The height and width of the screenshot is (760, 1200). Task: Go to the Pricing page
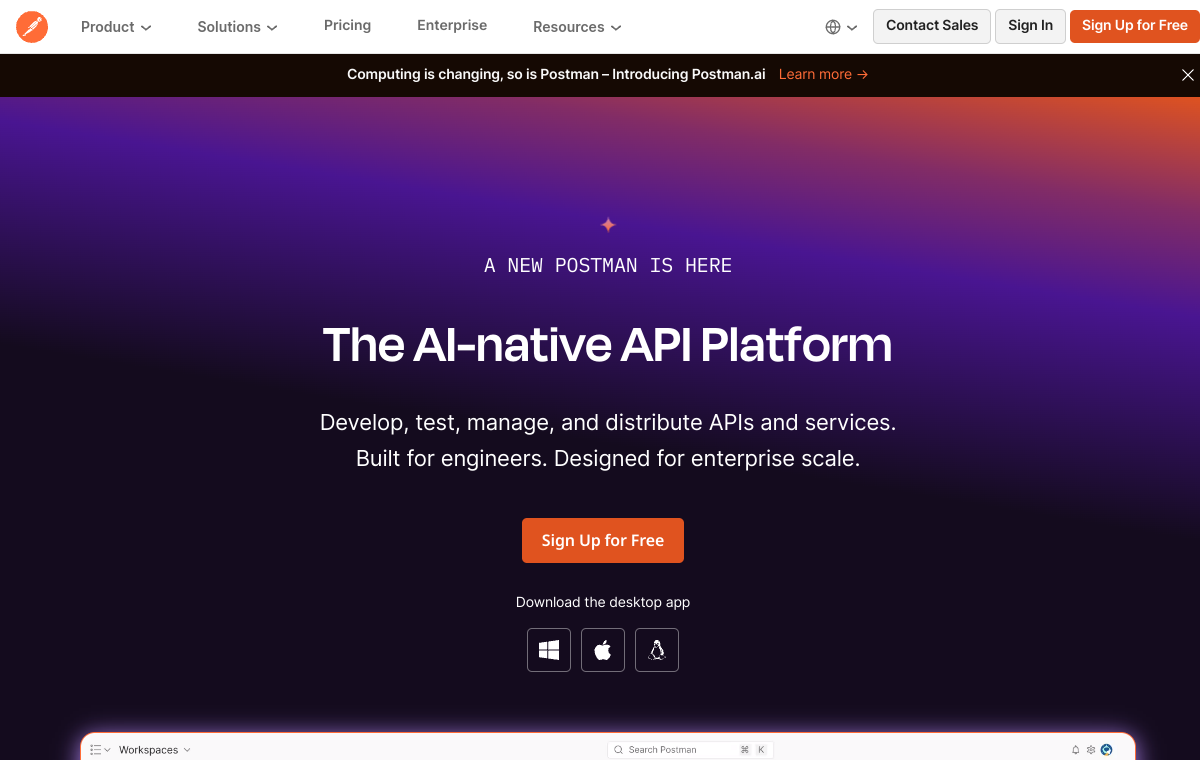pos(347,25)
